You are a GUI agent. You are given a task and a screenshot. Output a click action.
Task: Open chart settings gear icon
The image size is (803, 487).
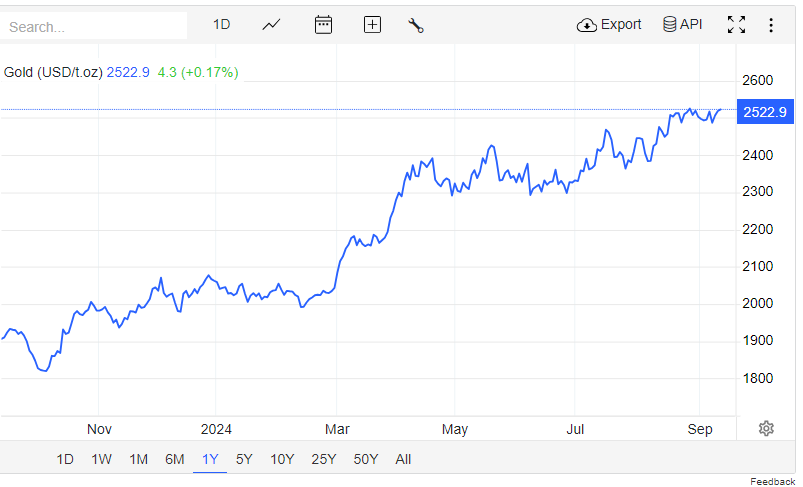pos(766,428)
